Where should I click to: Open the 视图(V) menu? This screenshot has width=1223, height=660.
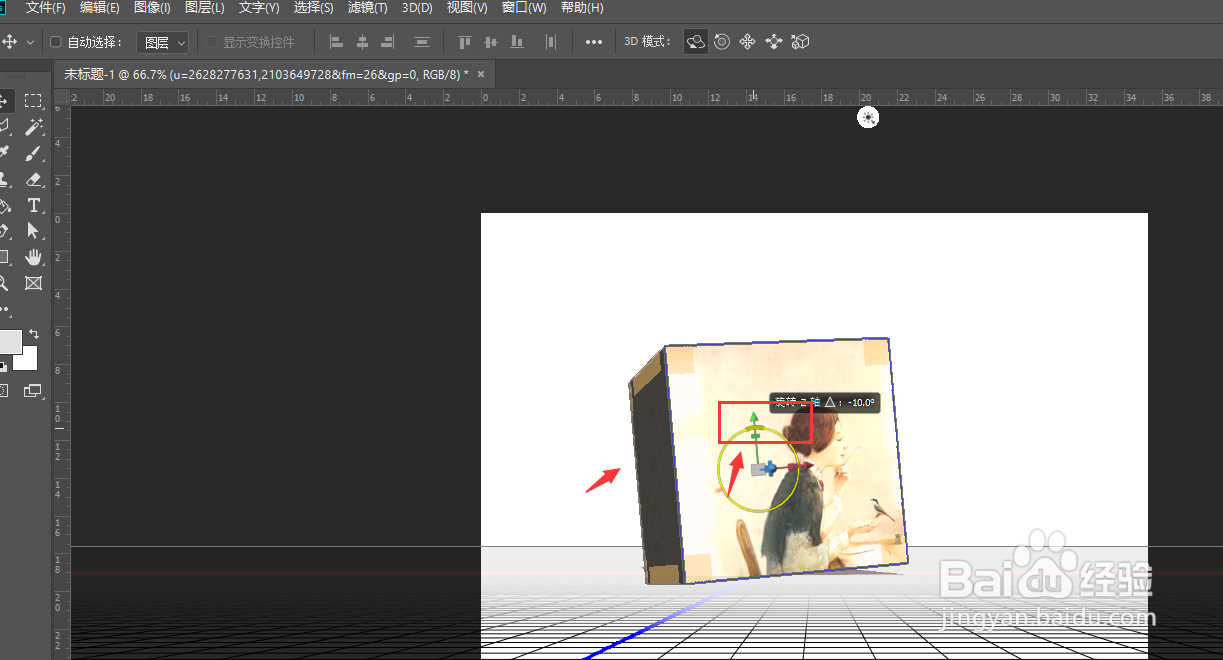(467, 8)
